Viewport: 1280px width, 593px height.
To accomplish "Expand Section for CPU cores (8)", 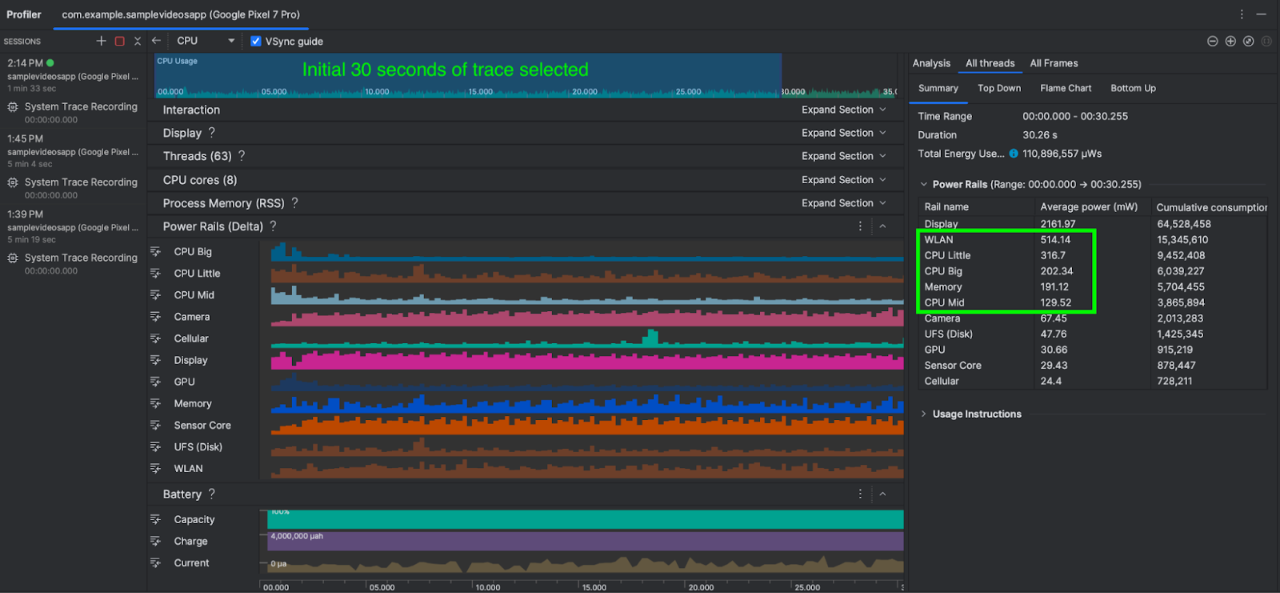I will tap(843, 180).
